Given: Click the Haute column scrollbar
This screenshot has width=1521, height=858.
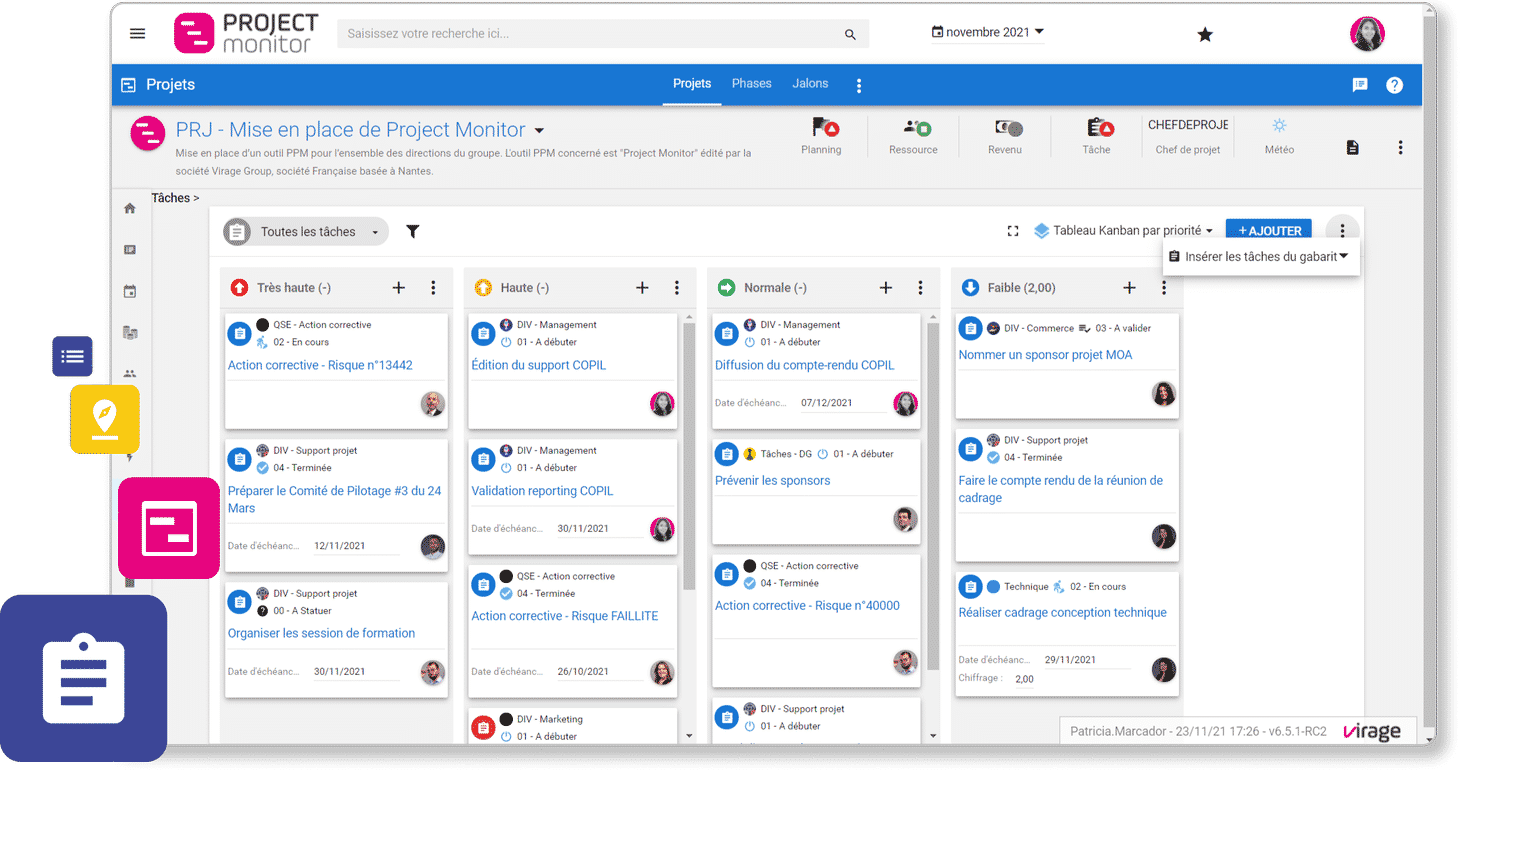Looking at the screenshot, I should 689,455.
